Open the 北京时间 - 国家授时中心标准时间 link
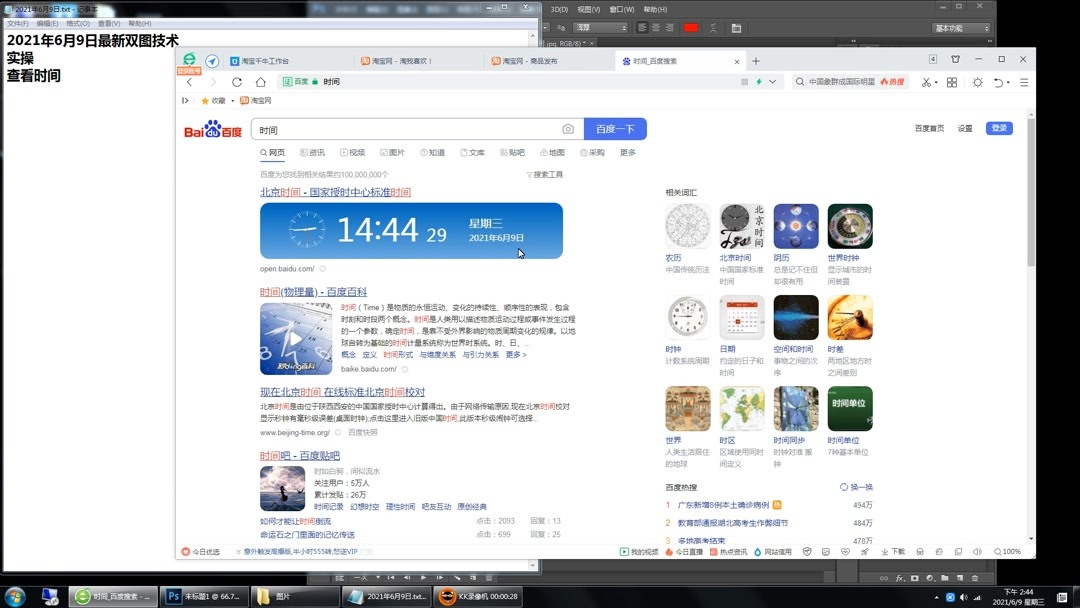This screenshot has height=608, width=1080. pyautogui.click(x=337, y=191)
